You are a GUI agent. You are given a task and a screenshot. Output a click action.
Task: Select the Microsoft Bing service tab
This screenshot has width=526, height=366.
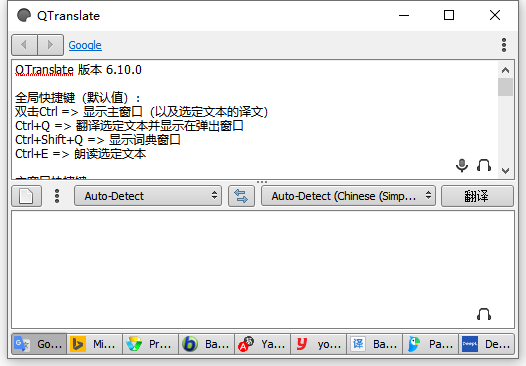click(x=95, y=344)
